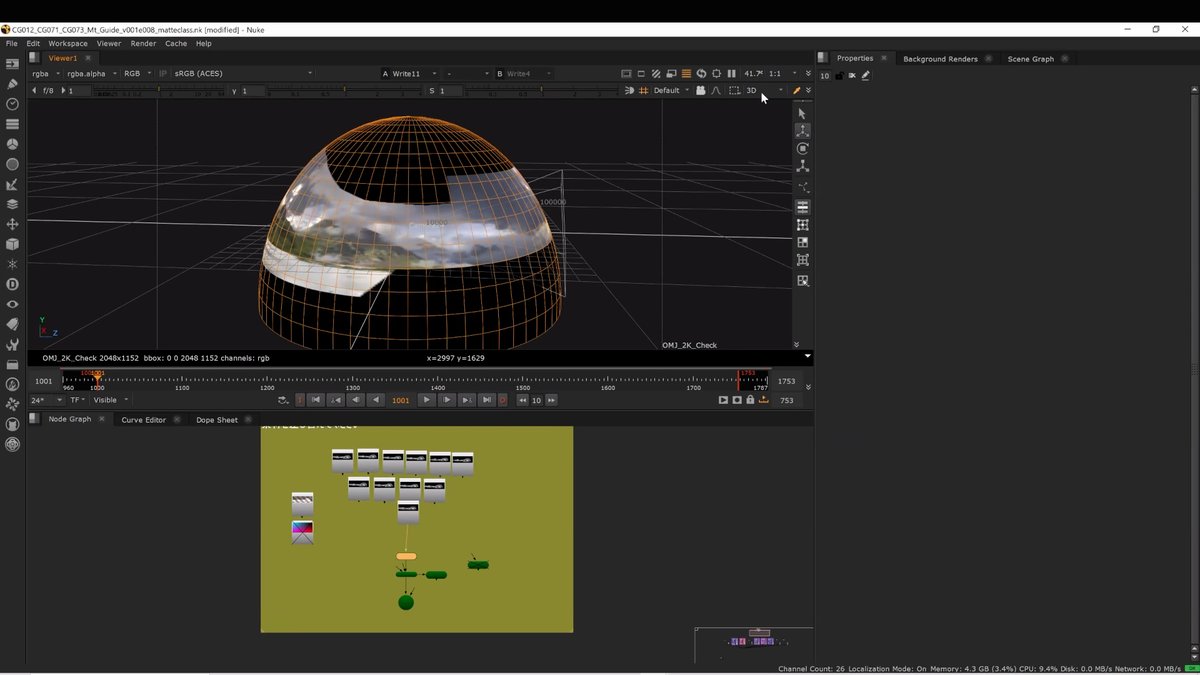Click the Image nodes icon in left toolbar

click(12, 64)
